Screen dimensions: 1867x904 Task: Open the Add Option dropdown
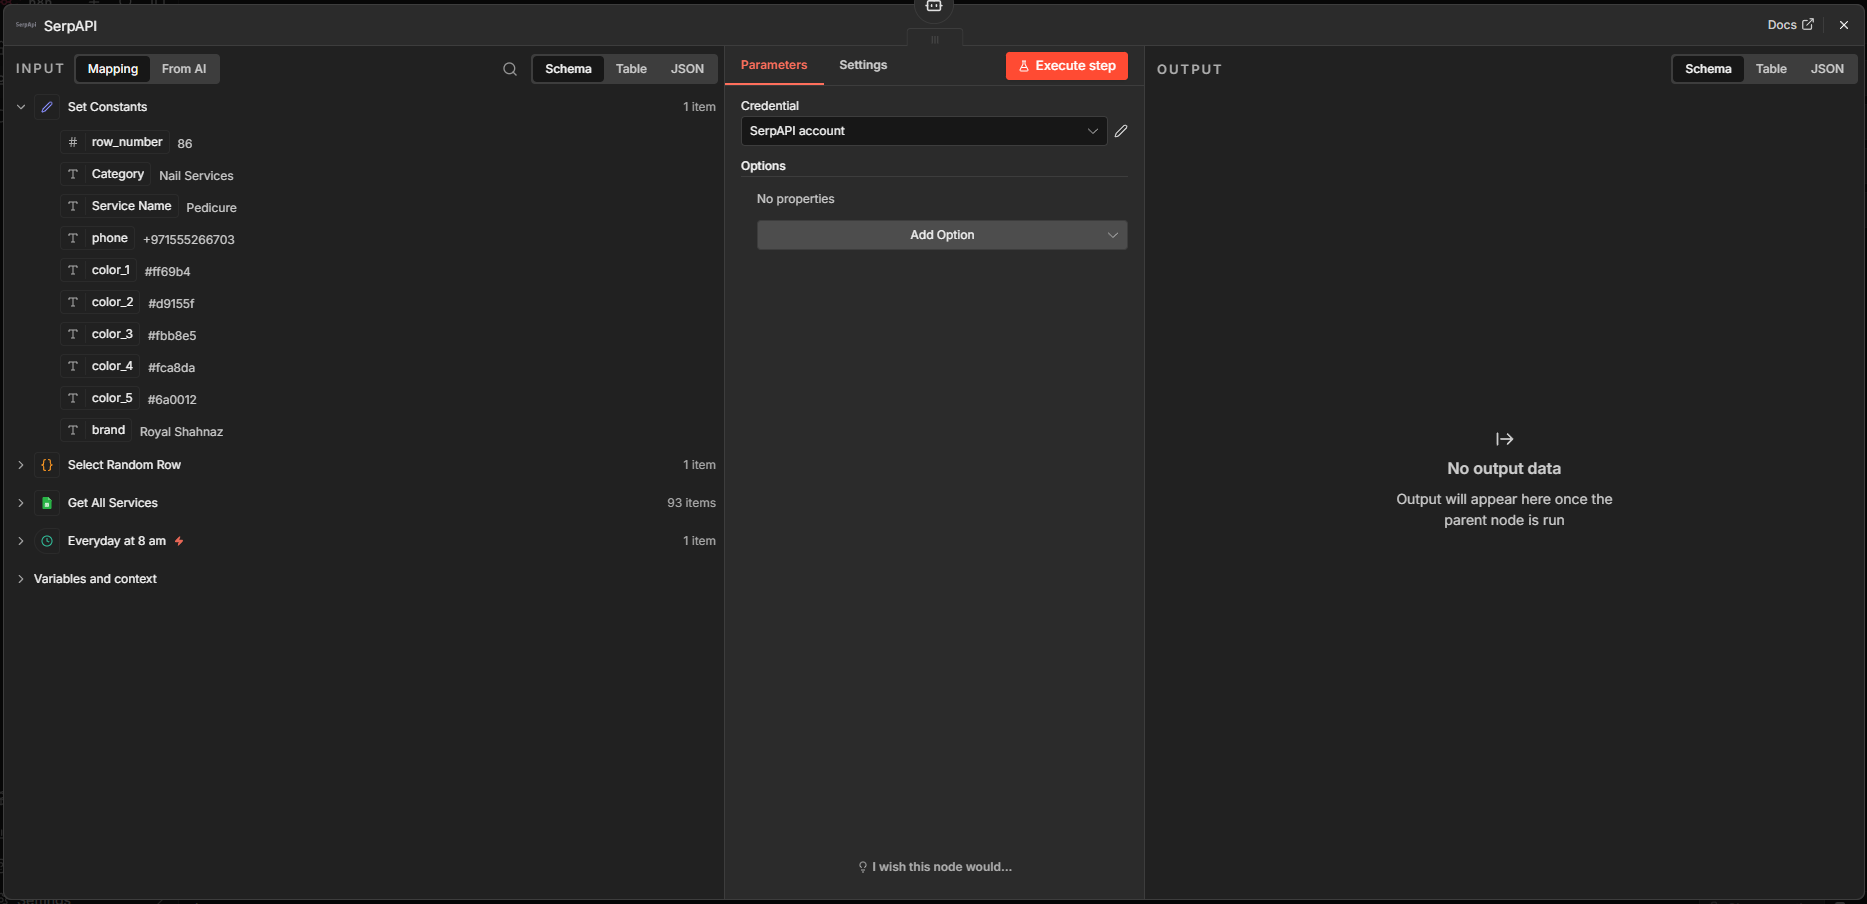tap(941, 235)
